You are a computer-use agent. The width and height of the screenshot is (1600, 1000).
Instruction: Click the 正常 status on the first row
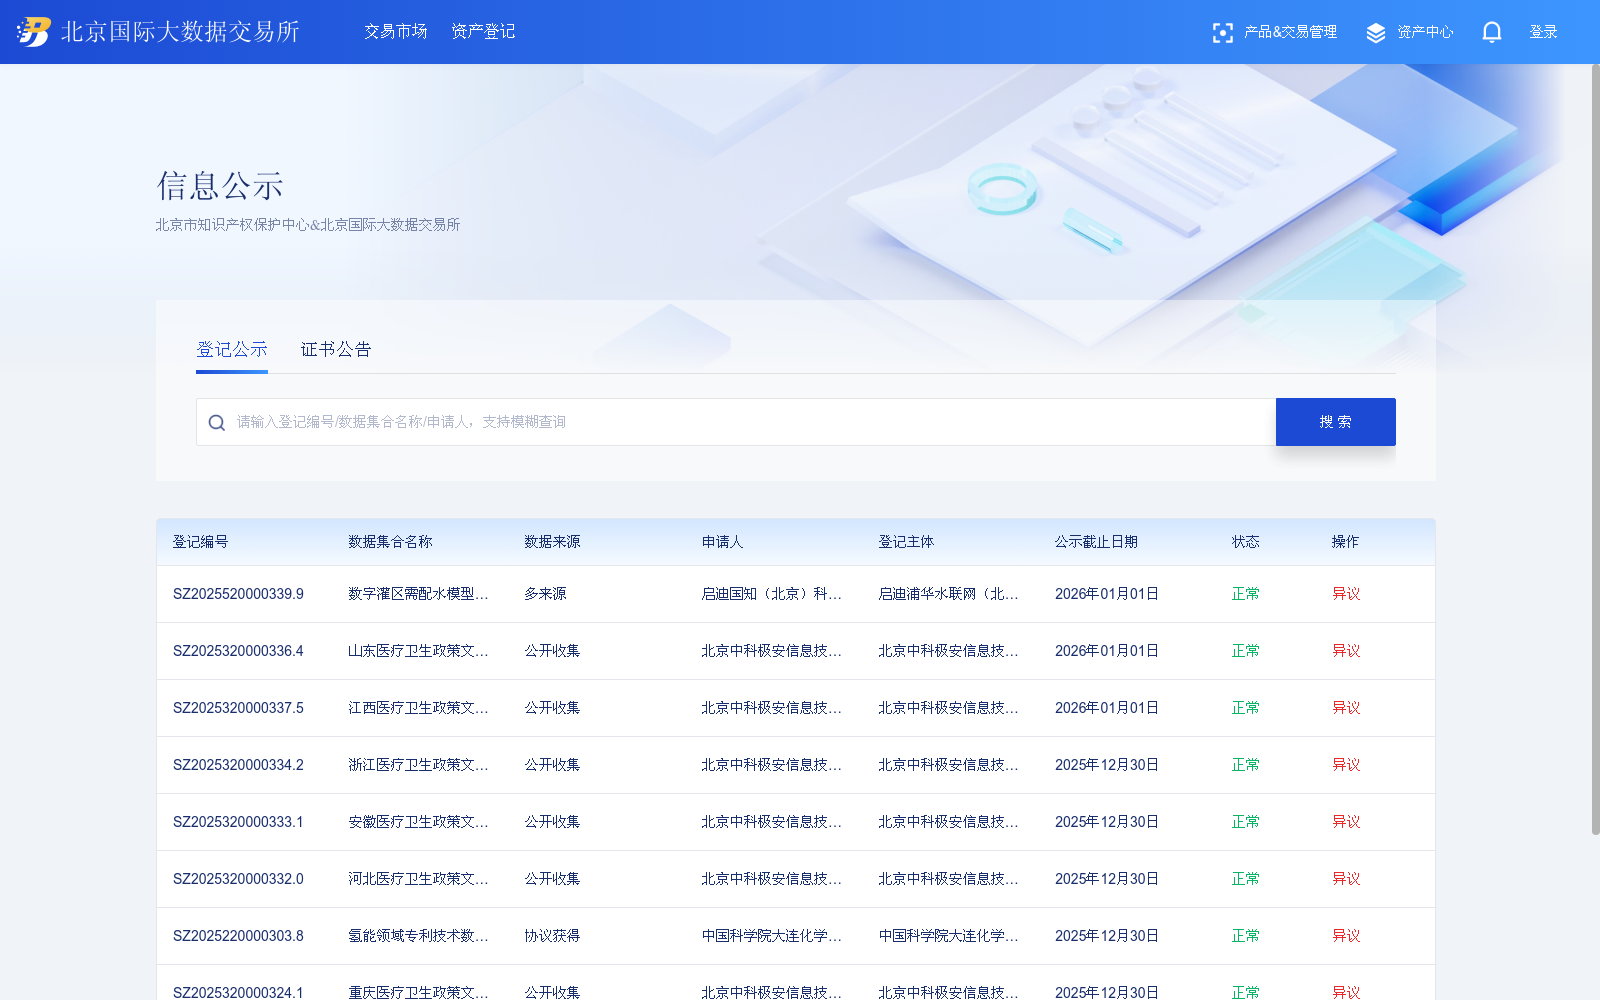(1245, 593)
